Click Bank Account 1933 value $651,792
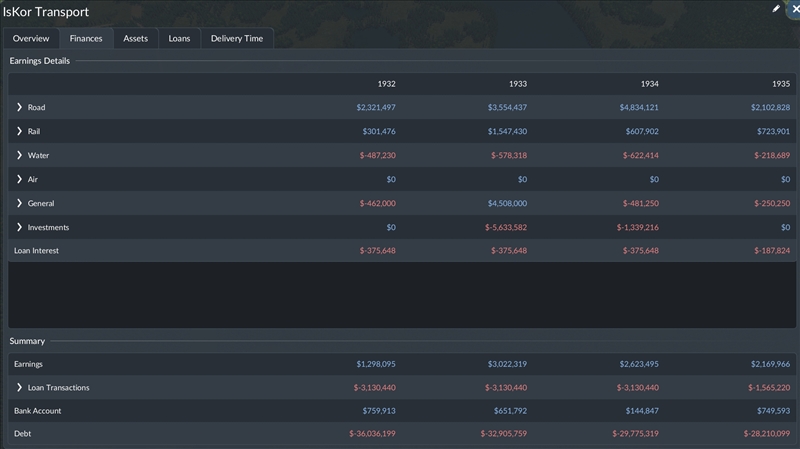800x449 pixels. (x=510, y=411)
